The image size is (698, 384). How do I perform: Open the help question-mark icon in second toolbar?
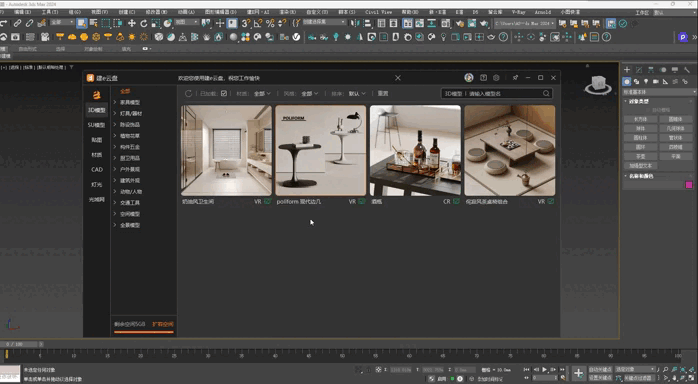point(503,37)
